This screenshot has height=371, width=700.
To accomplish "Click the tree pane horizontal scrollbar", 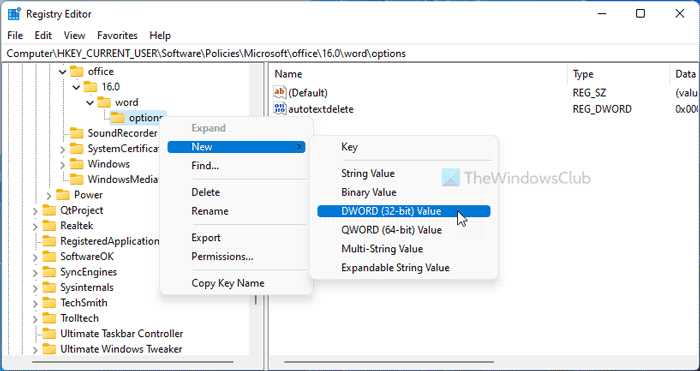I will 132,362.
